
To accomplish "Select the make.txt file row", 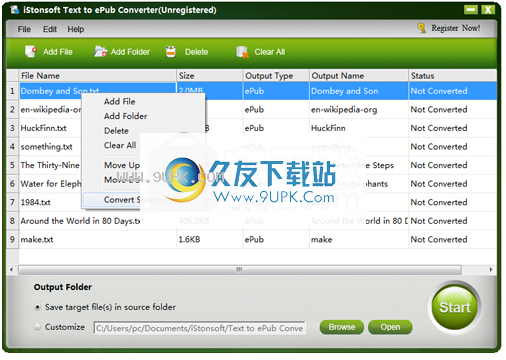I will coord(252,239).
